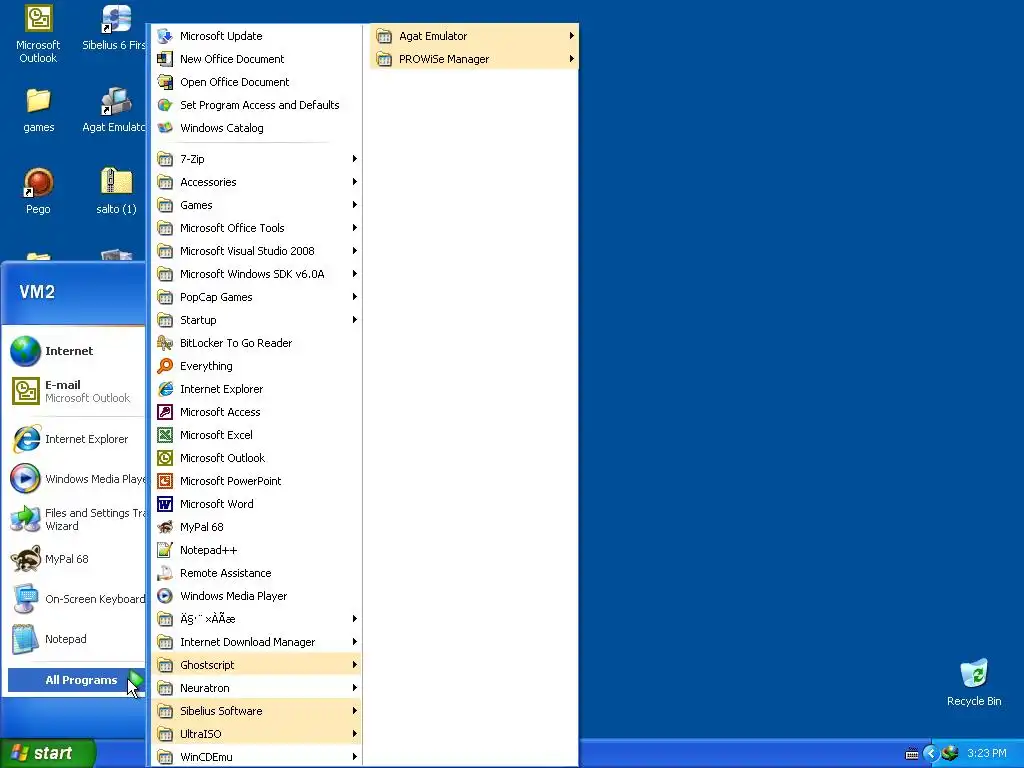The width and height of the screenshot is (1024, 768).
Task: Open Microsoft Excel
Action: [256, 435]
